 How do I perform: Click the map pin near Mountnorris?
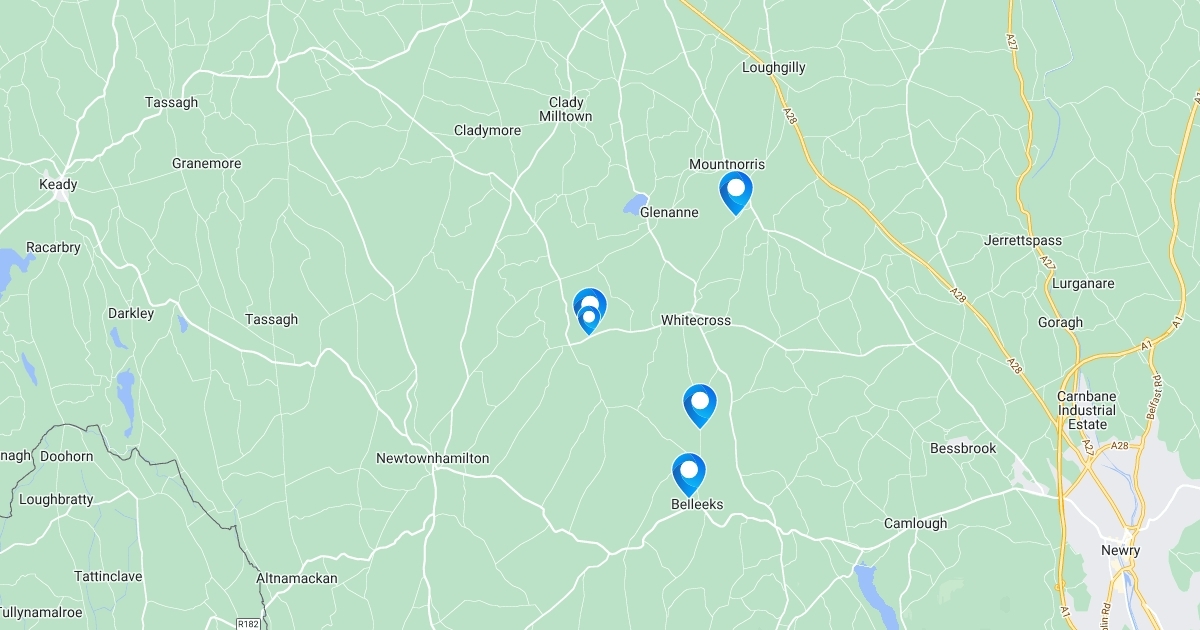tap(736, 191)
